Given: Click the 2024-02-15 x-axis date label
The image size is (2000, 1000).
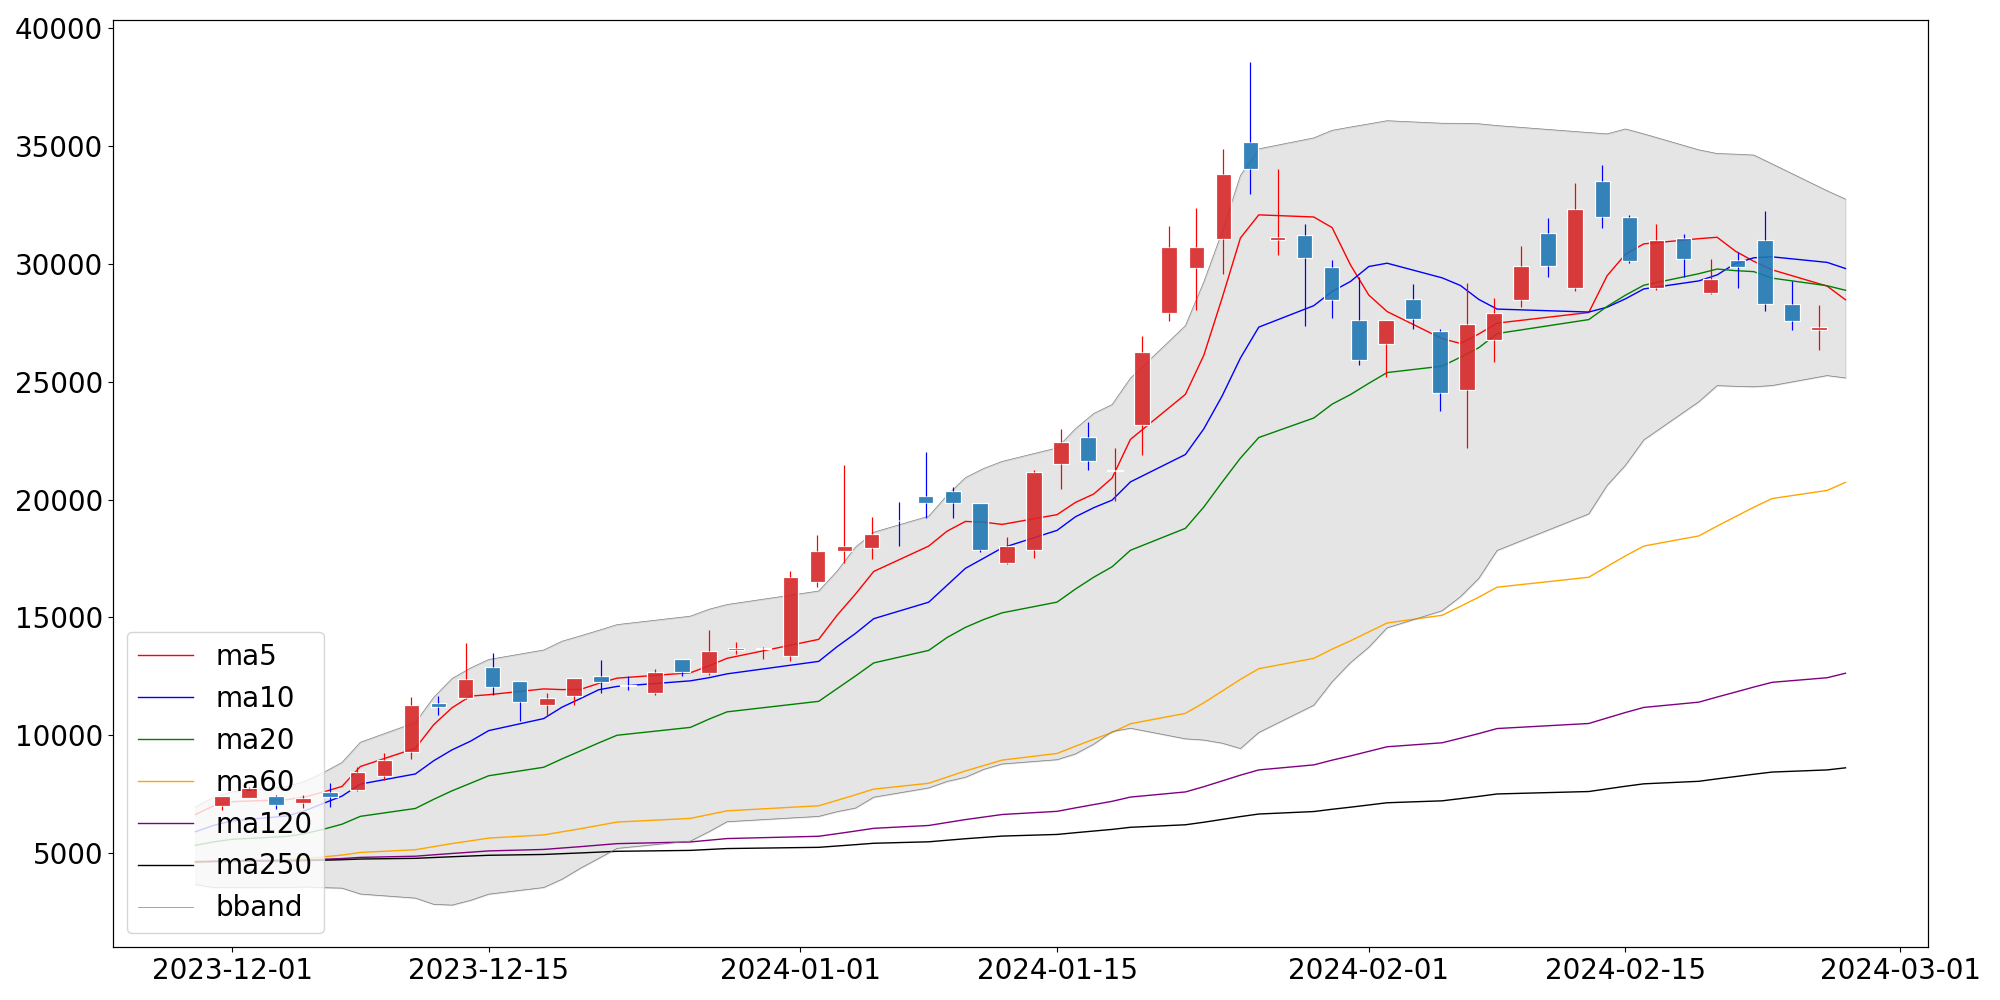Looking at the screenshot, I should [1625, 970].
